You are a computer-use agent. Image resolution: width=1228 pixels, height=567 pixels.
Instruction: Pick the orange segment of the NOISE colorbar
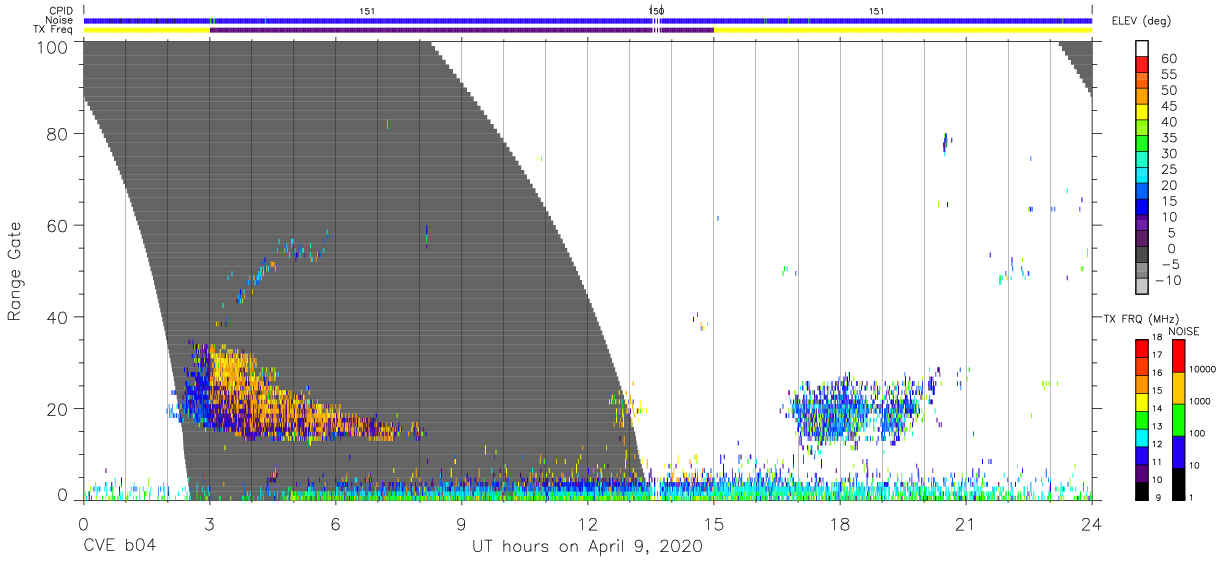[x=1179, y=387]
